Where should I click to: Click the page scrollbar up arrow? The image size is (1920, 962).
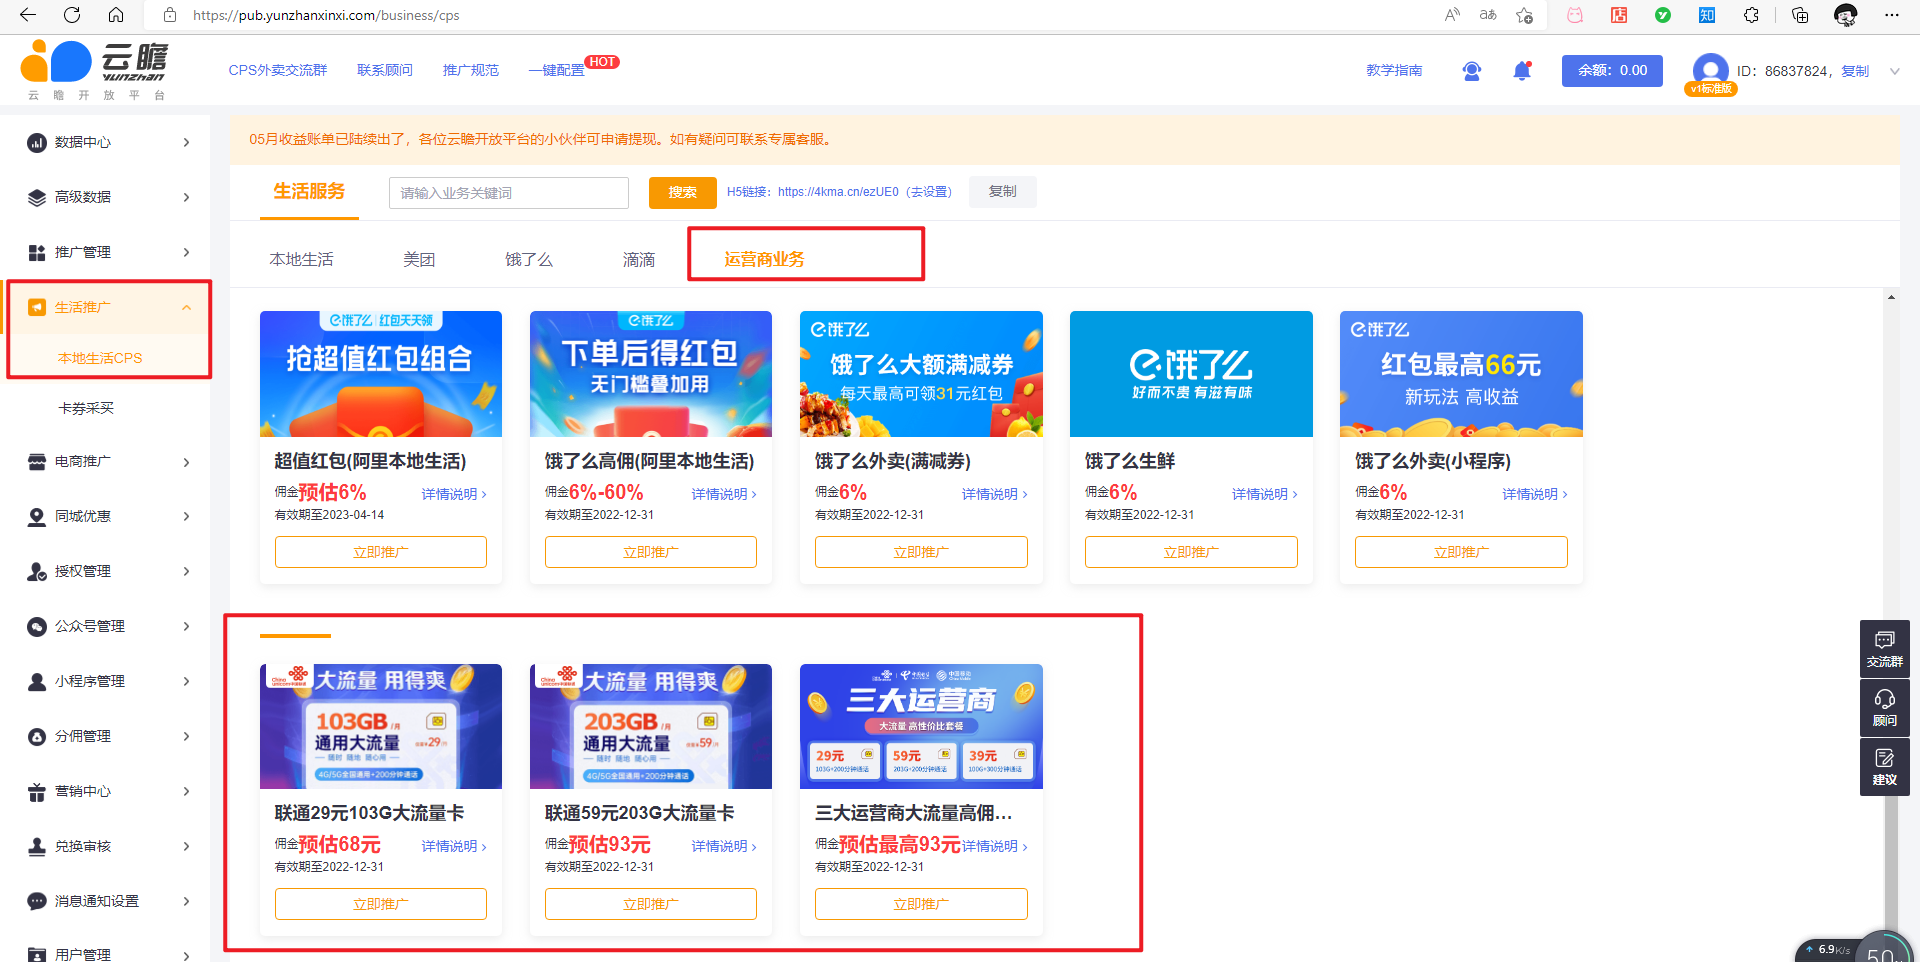[1891, 297]
